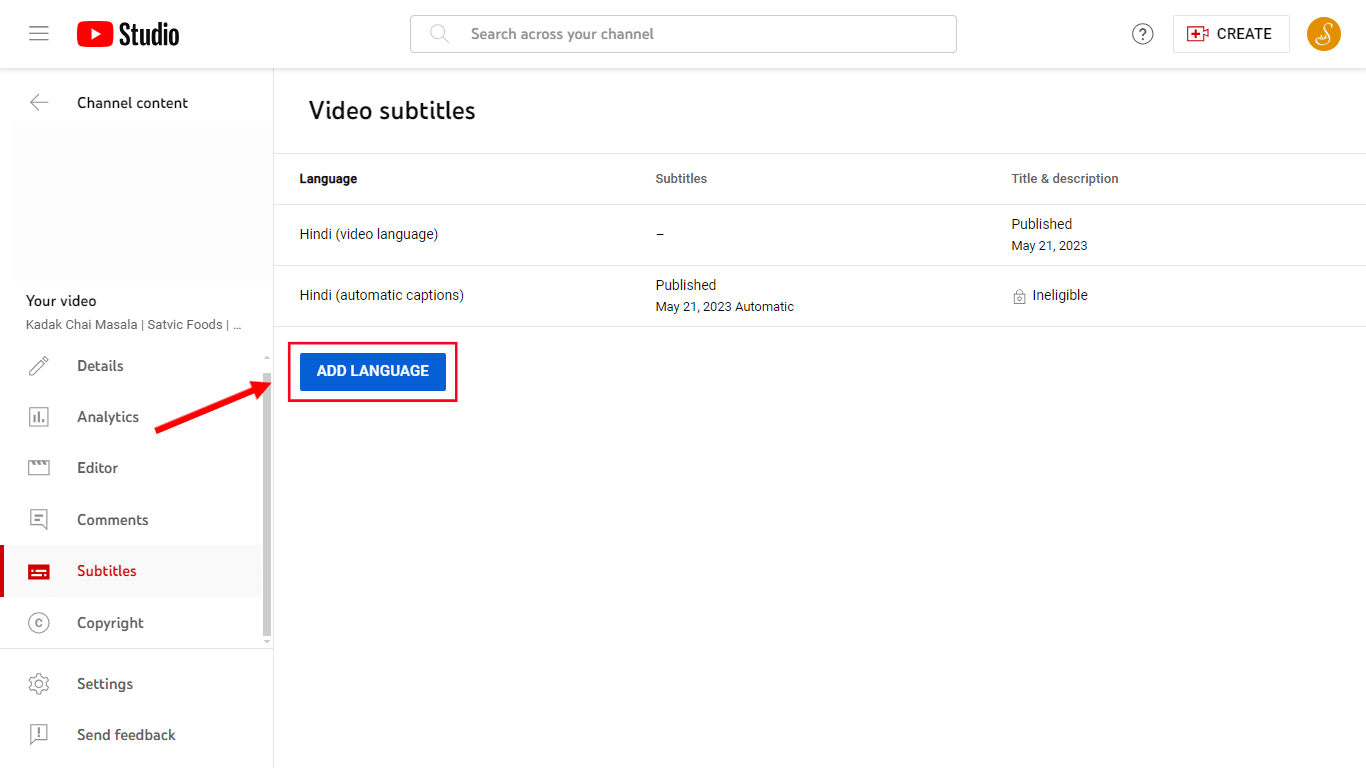Open your channel avatar menu
The height and width of the screenshot is (768, 1366).
pos(1323,33)
